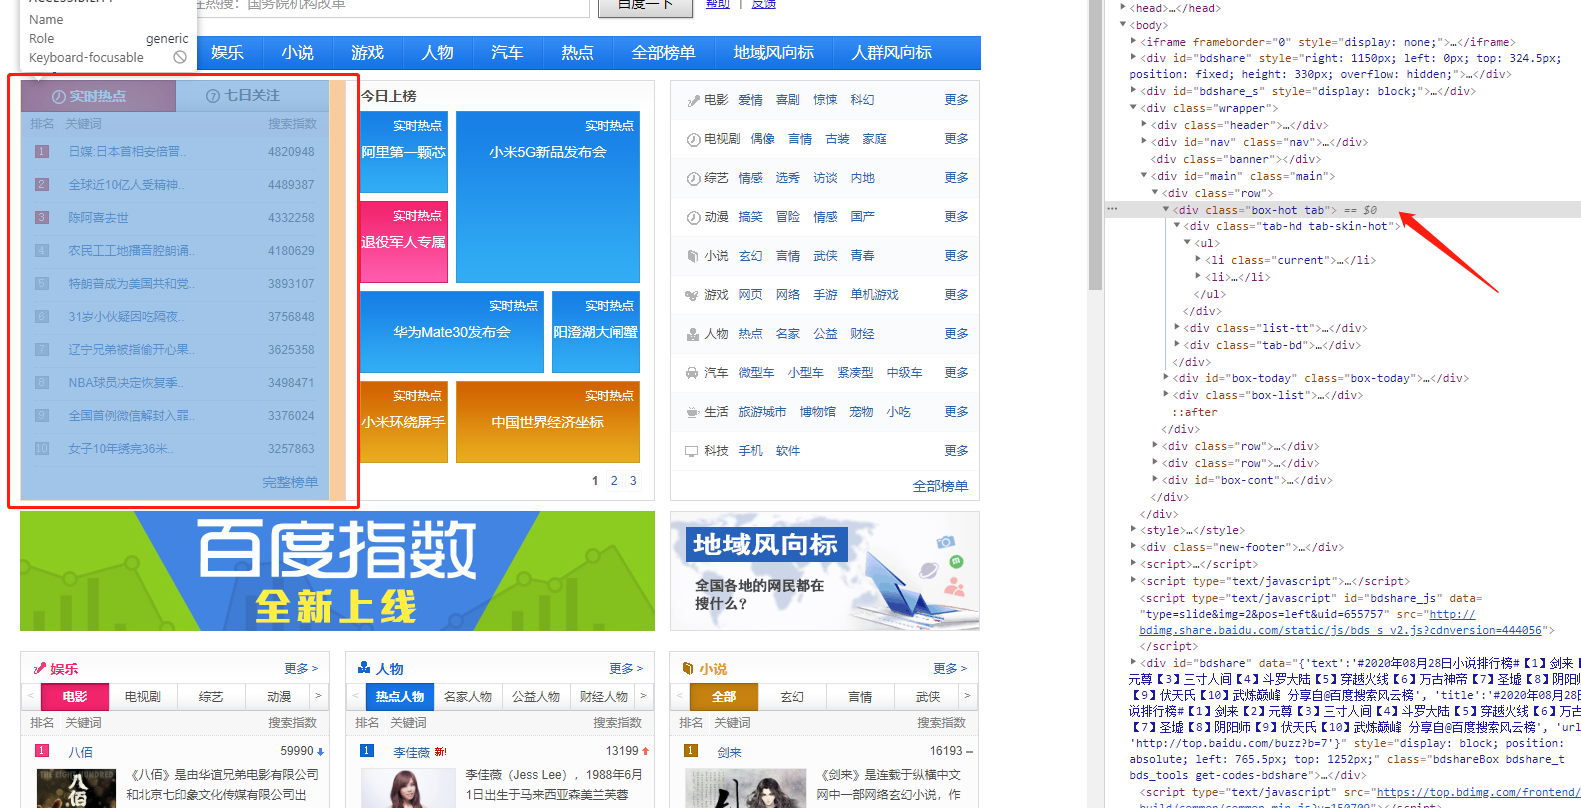Collapse the div id main node
1581x808 pixels.
click(x=1145, y=176)
